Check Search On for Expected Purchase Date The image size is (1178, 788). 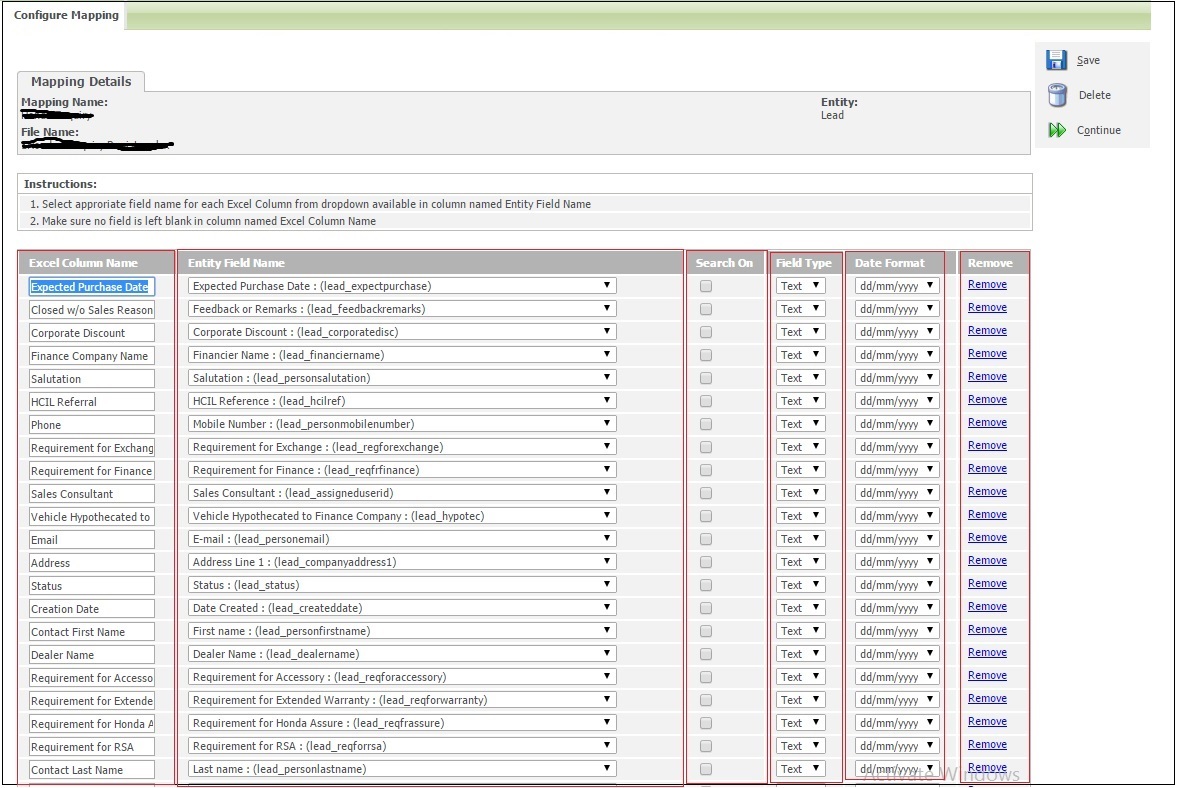click(705, 286)
